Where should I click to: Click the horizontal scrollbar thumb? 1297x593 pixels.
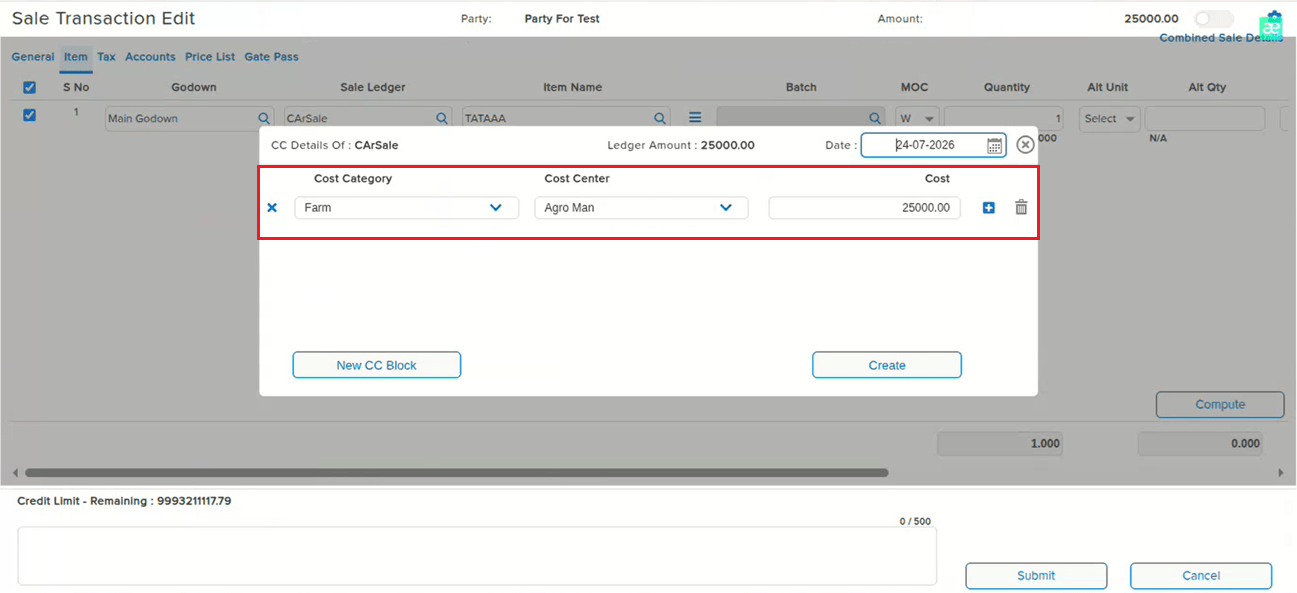(x=456, y=472)
